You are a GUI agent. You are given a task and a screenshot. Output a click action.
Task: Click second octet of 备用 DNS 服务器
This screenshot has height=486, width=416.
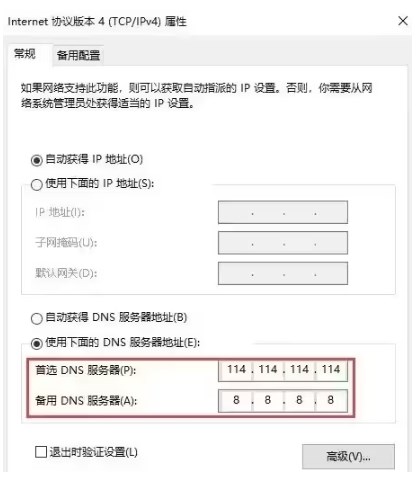(x=268, y=400)
